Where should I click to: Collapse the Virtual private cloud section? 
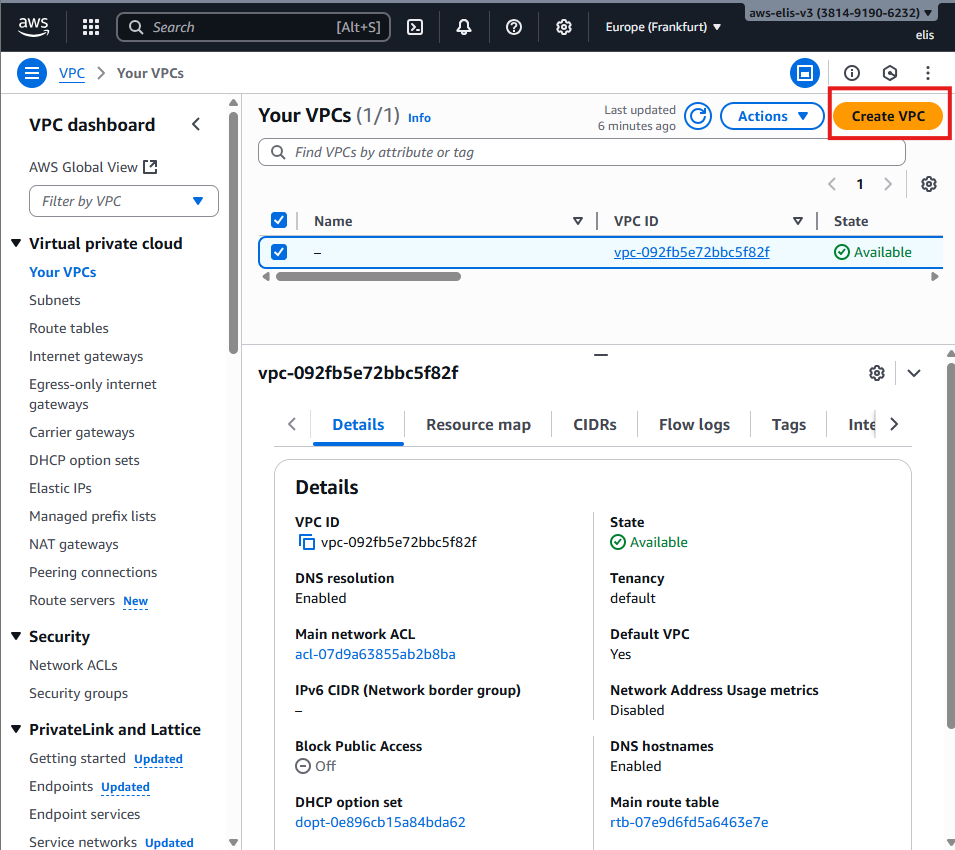pyautogui.click(x=16, y=243)
